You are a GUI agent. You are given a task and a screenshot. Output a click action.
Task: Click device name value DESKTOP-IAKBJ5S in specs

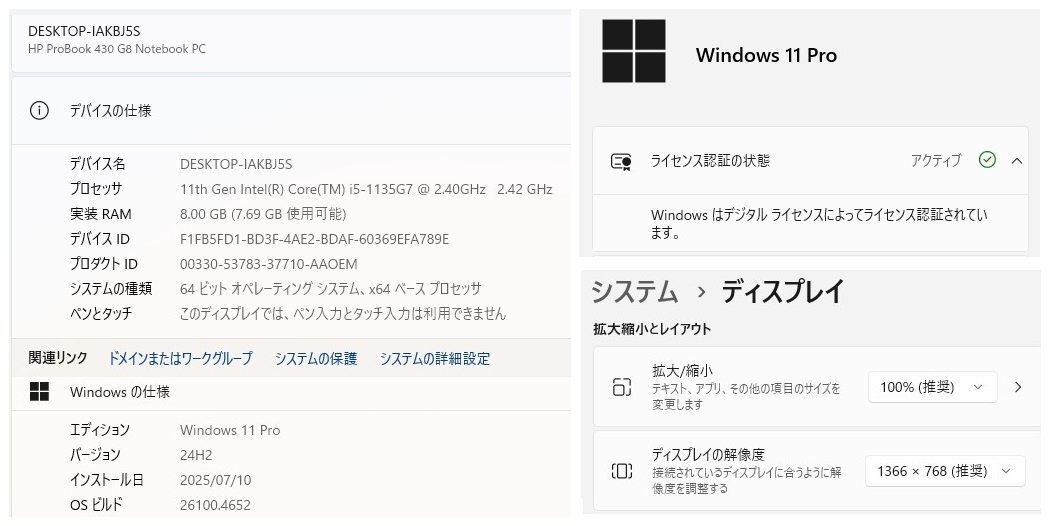pyautogui.click(x=236, y=164)
